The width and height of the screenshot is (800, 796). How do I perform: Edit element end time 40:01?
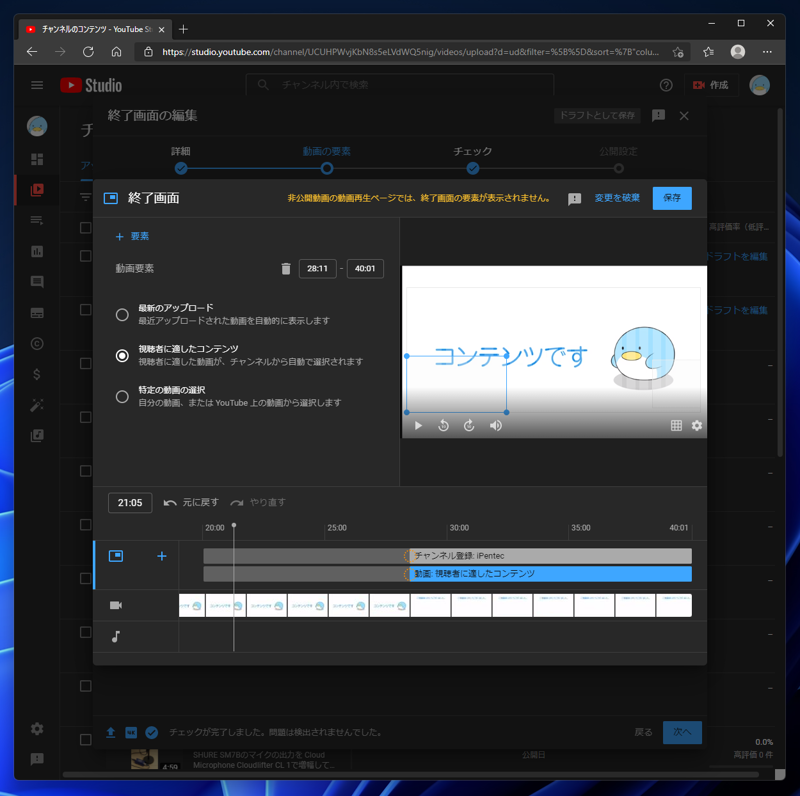365,268
